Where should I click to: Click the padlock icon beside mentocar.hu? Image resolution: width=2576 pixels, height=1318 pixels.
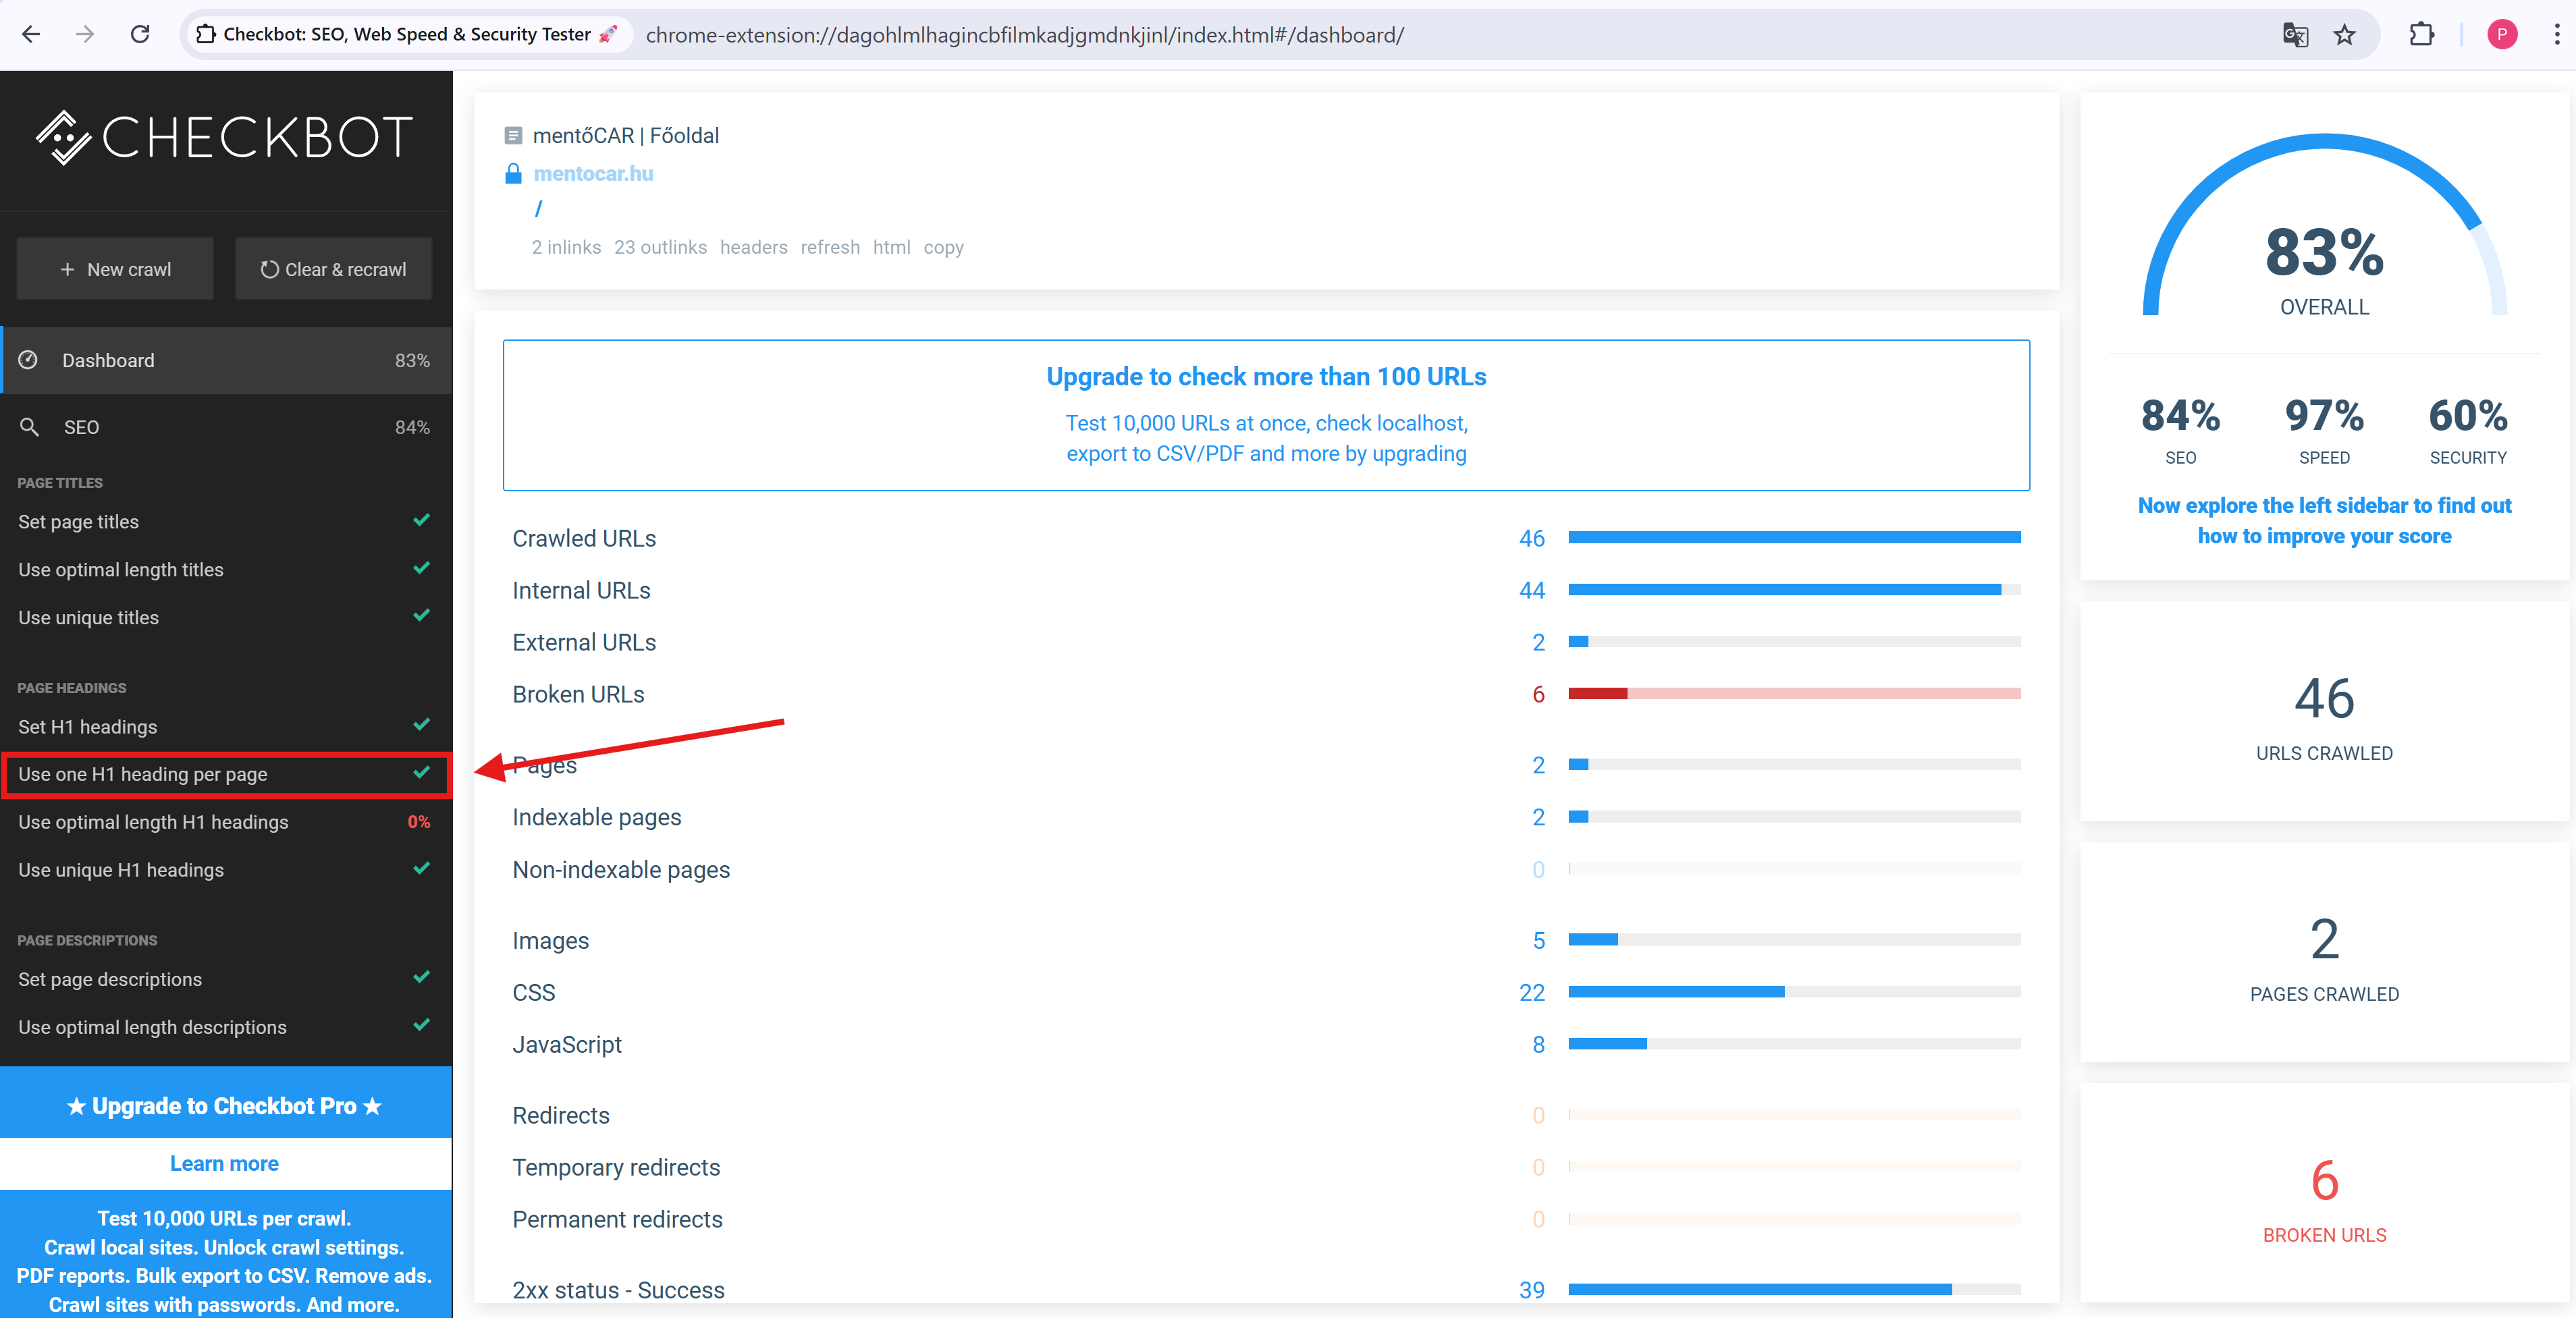click(x=513, y=174)
